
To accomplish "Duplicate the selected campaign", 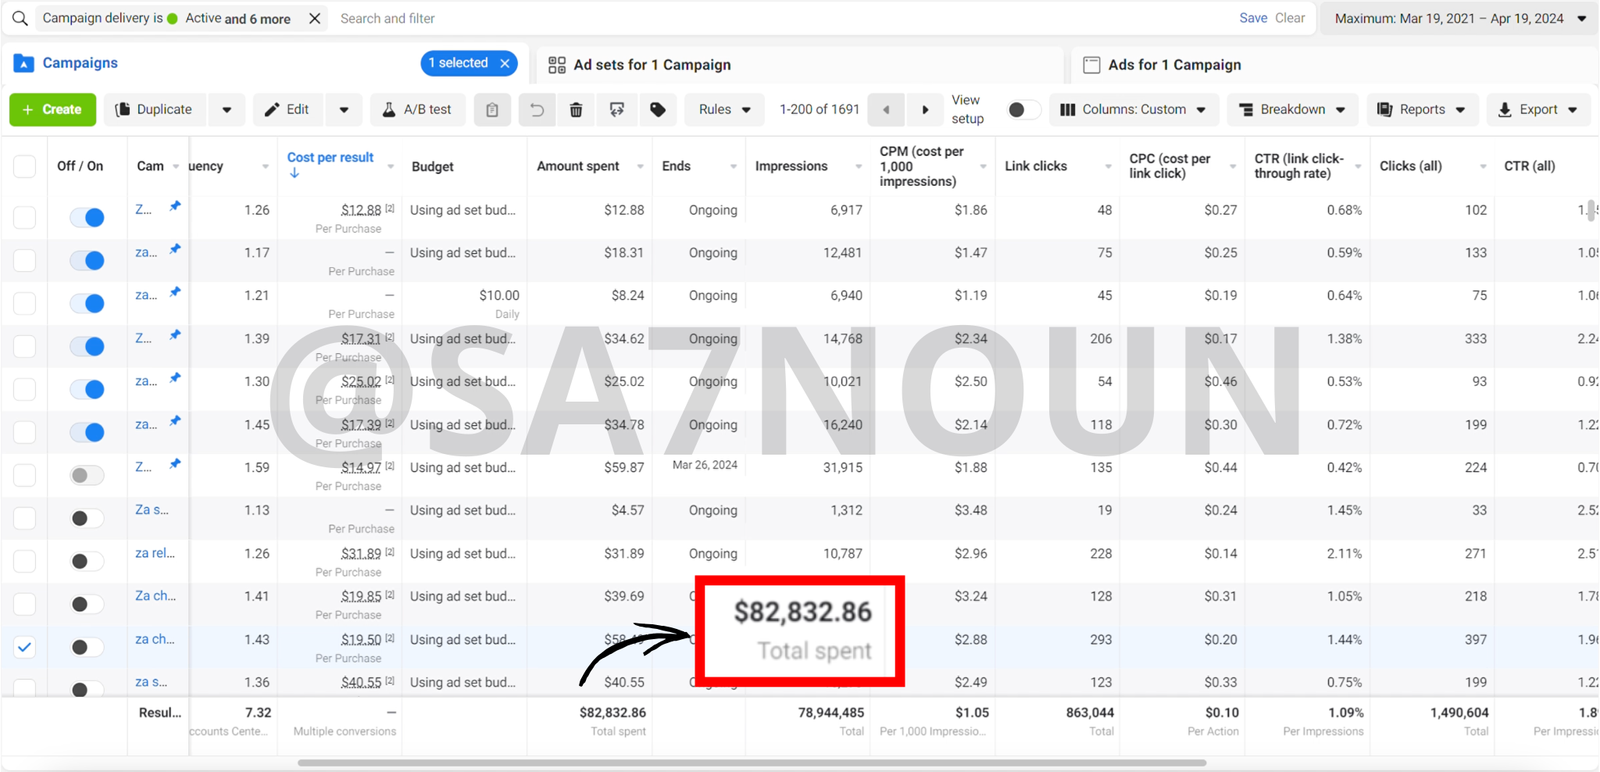I will click(x=154, y=110).
